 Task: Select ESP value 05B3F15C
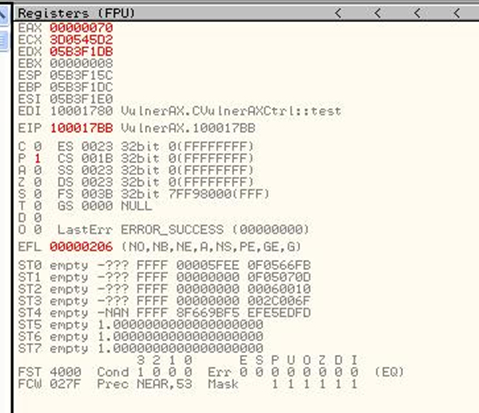click(81, 75)
